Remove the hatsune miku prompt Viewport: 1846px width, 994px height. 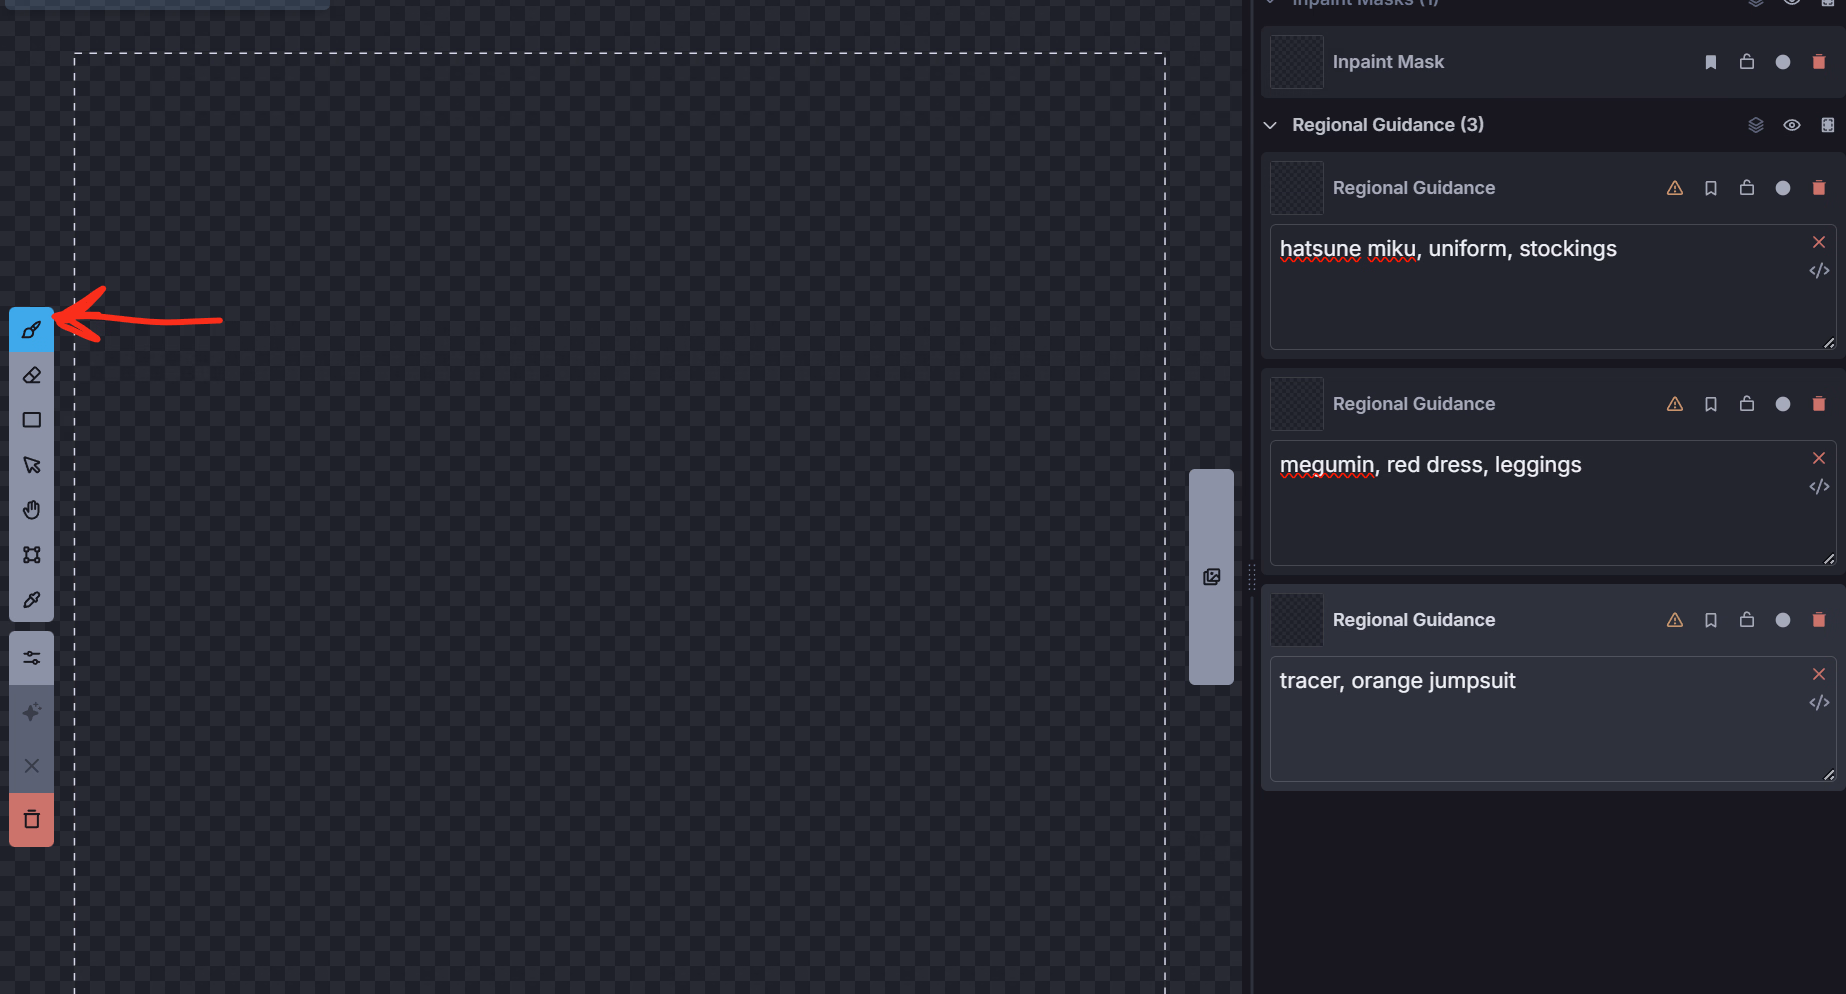[x=1819, y=242]
